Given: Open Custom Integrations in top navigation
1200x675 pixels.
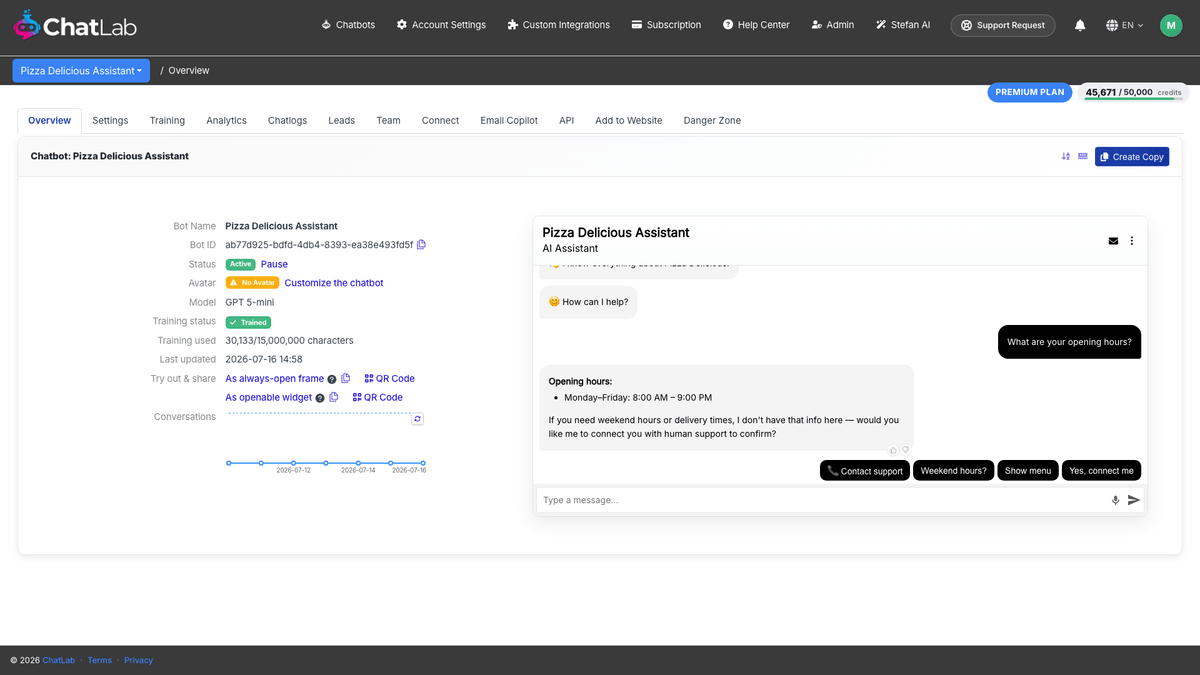Looking at the screenshot, I should coord(558,25).
